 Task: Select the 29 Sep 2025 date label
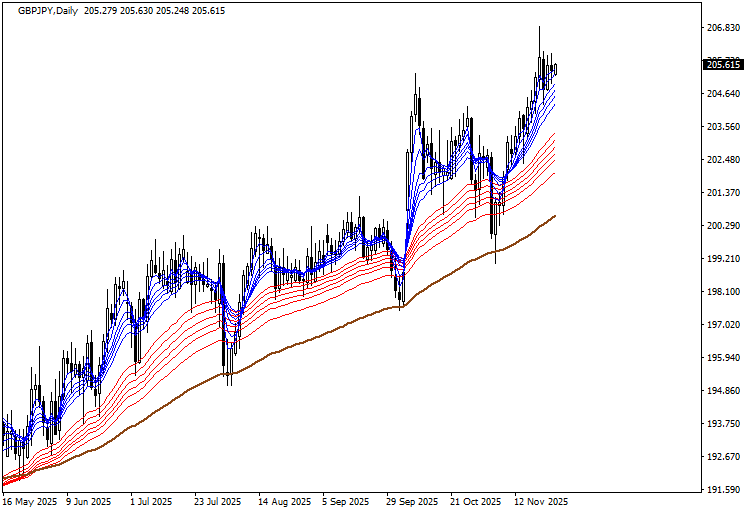[412, 502]
